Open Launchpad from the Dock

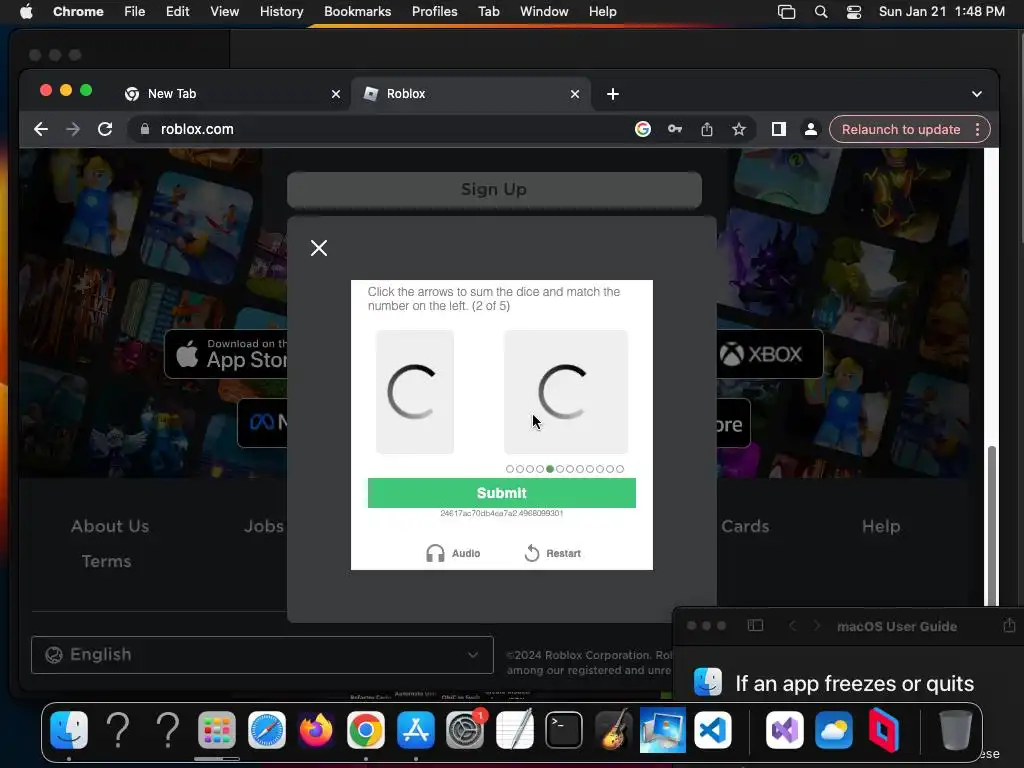coord(217,730)
